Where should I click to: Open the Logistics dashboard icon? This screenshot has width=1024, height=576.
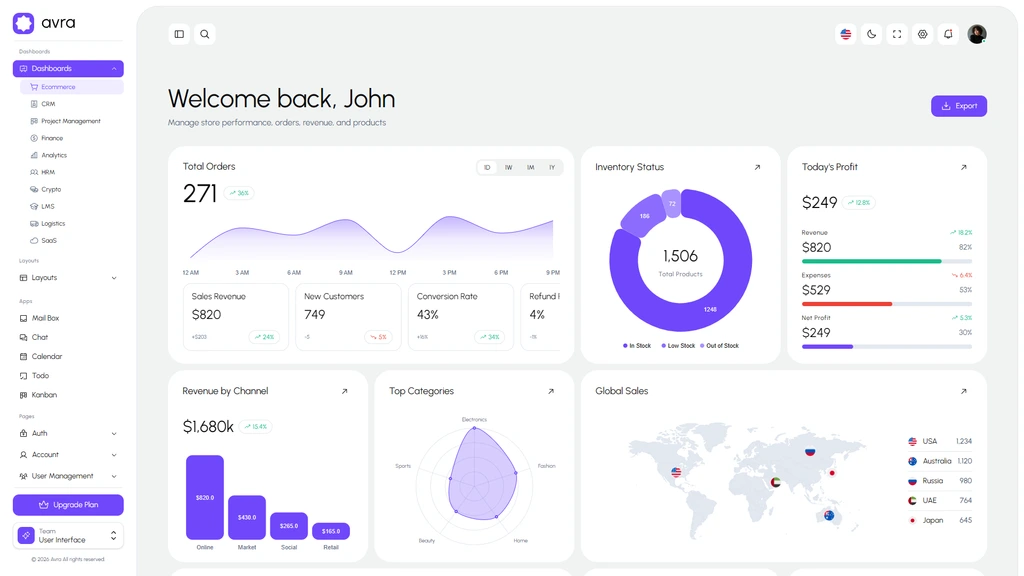pos(34,223)
